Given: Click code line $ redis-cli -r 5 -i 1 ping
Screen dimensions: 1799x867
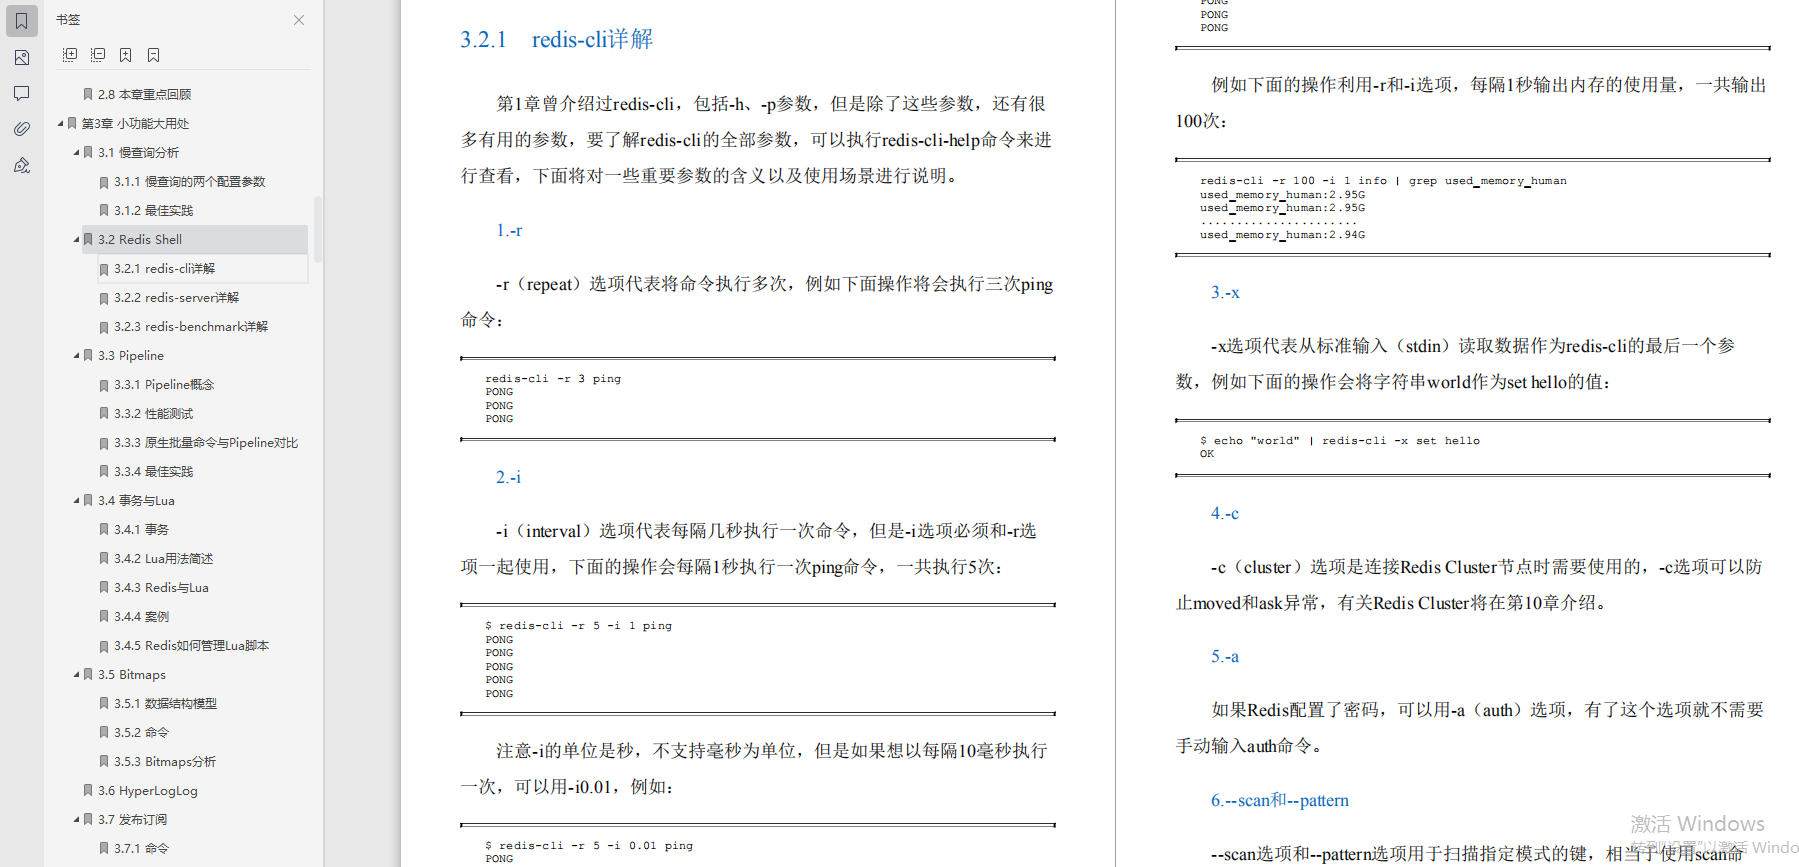Looking at the screenshot, I should tap(579, 626).
